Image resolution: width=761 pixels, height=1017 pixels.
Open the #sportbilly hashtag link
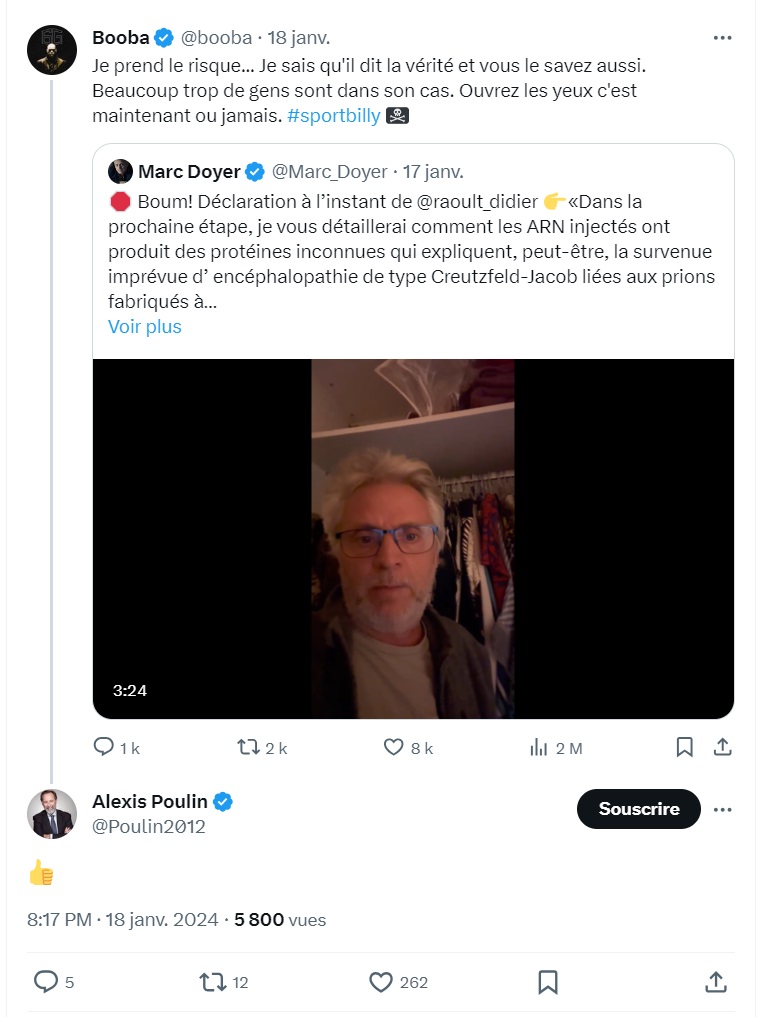tap(334, 116)
